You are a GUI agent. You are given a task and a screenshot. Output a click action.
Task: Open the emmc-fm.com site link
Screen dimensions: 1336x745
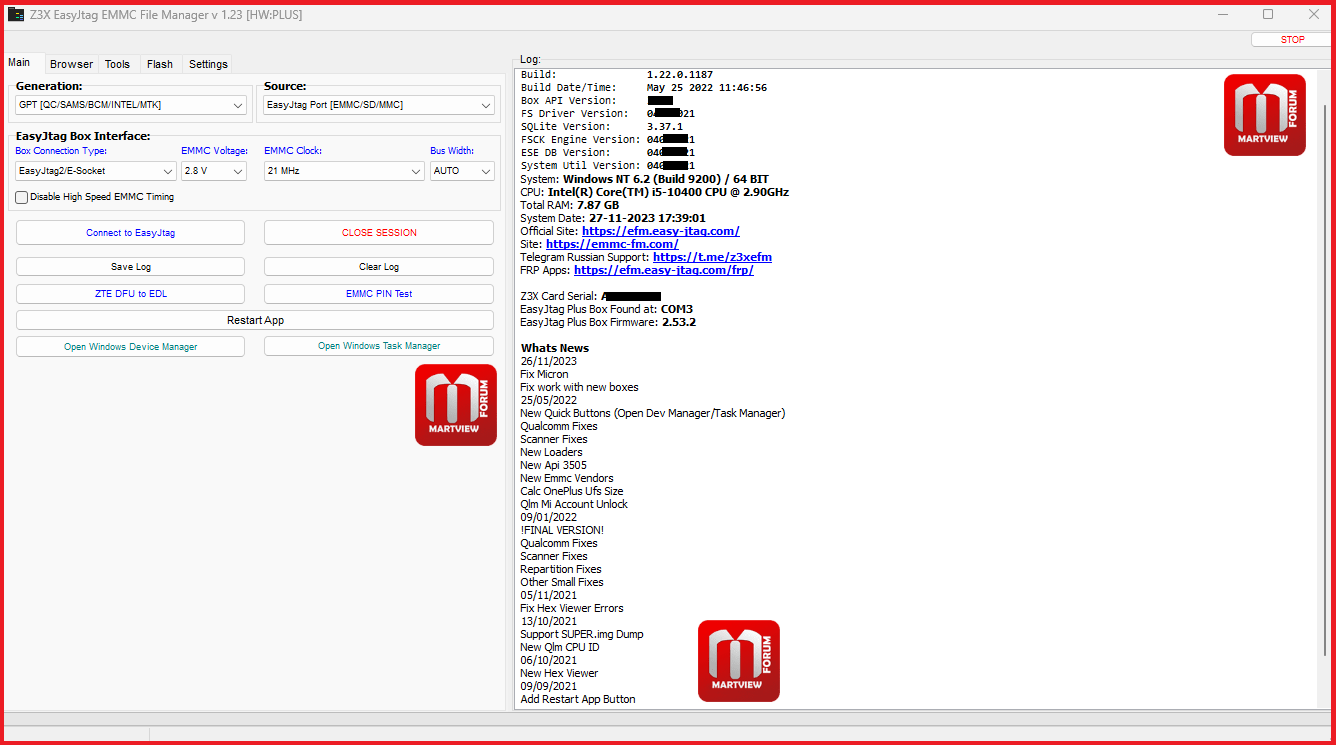[612, 244]
